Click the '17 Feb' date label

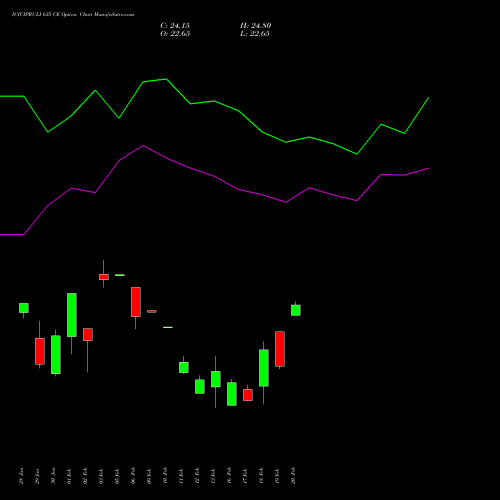(246, 476)
